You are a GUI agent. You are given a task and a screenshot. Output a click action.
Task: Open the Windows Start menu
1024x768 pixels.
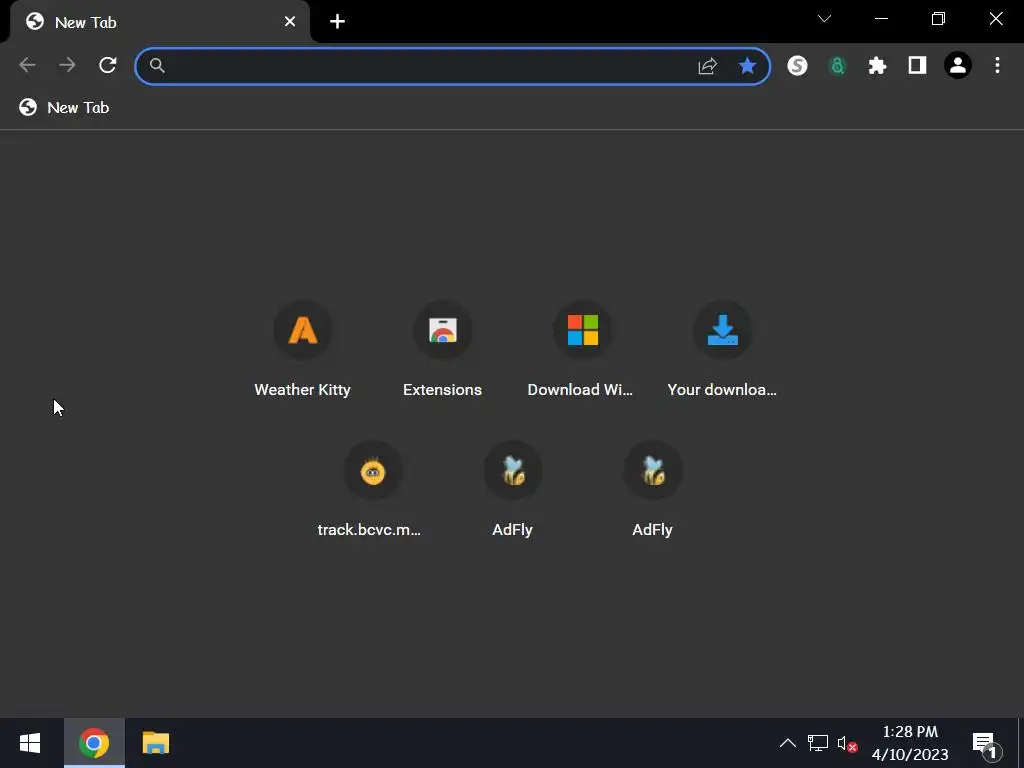[x=30, y=743]
